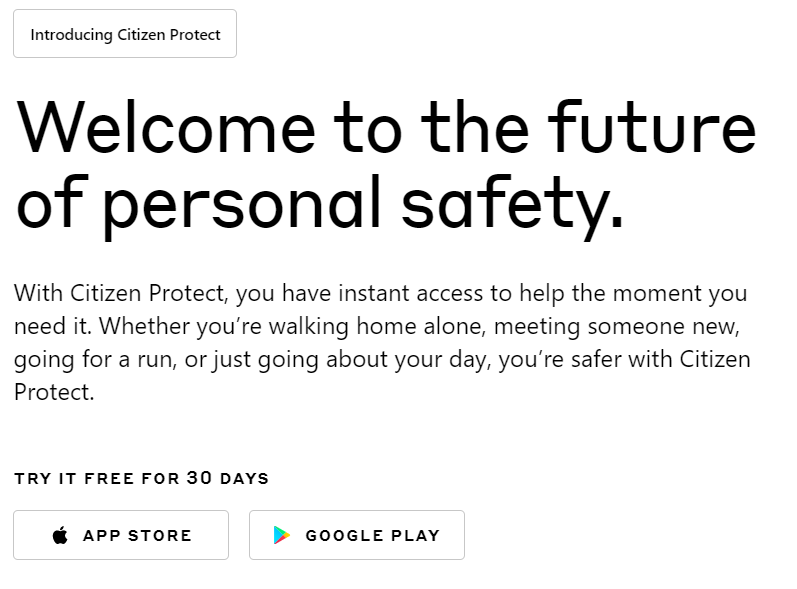Click the word Introducing in the top button
The height and width of the screenshot is (589, 797).
click(x=71, y=35)
